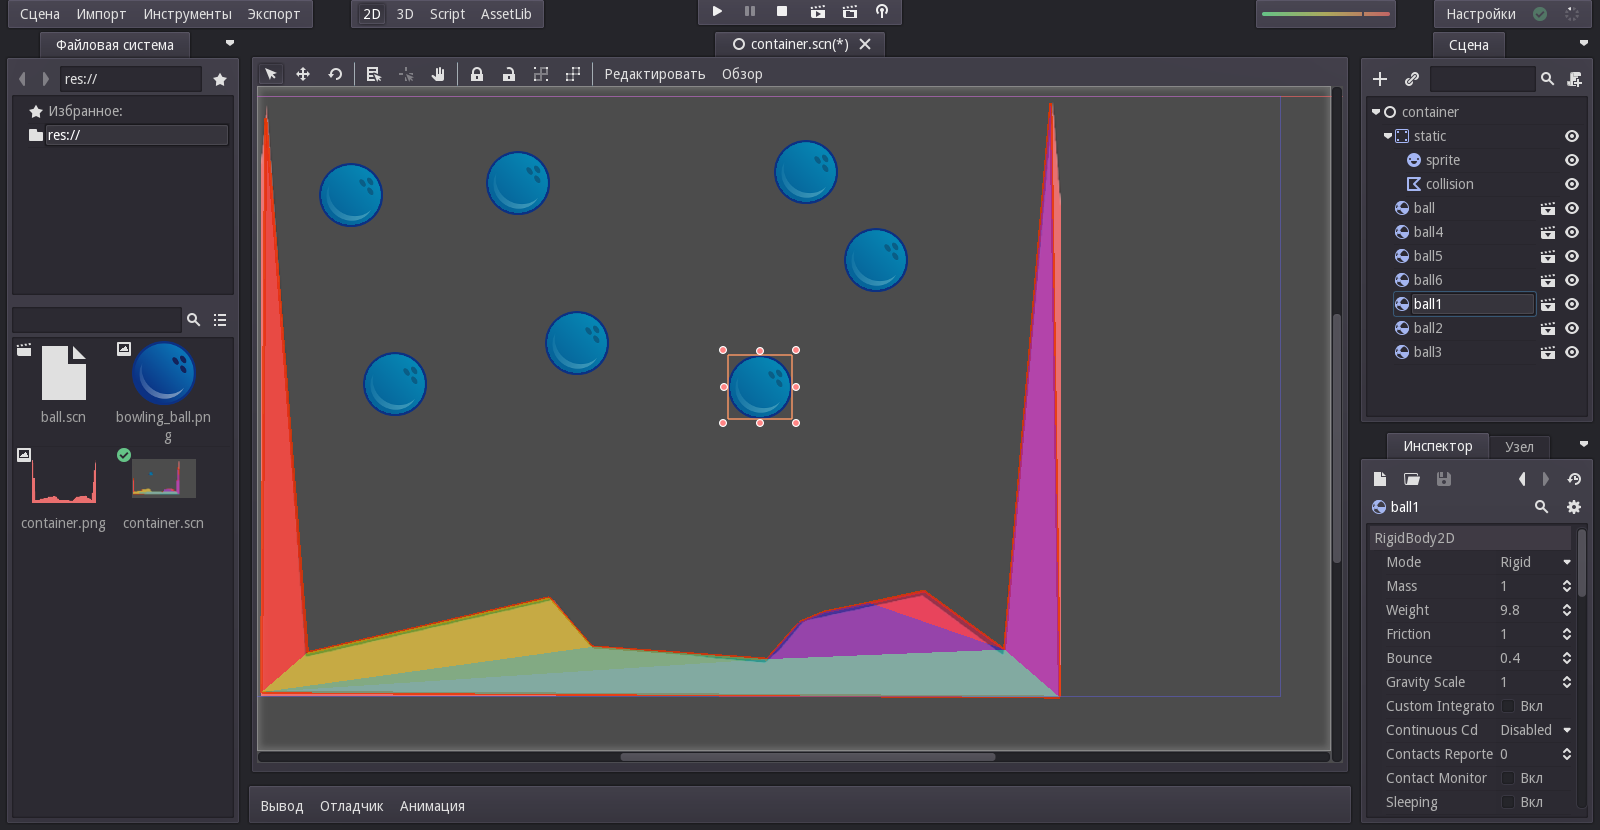Choose the Pan hand tool
The width and height of the screenshot is (1600, 830).
pyautogui.click(x=438, y=74)
